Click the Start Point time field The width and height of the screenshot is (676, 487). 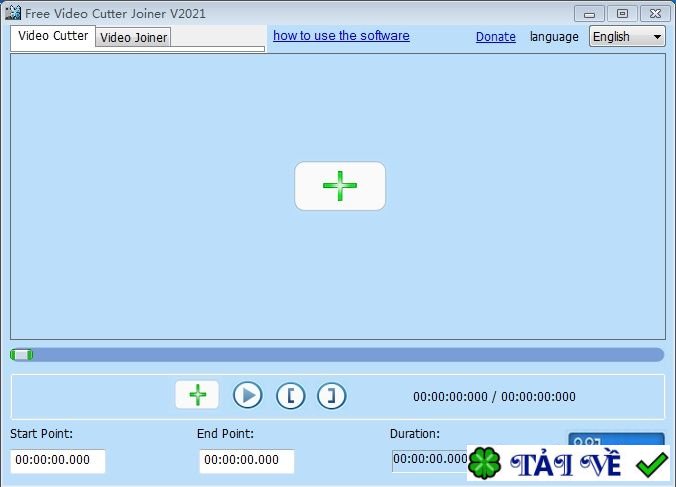pyautogui.click(x=58, y=461)
